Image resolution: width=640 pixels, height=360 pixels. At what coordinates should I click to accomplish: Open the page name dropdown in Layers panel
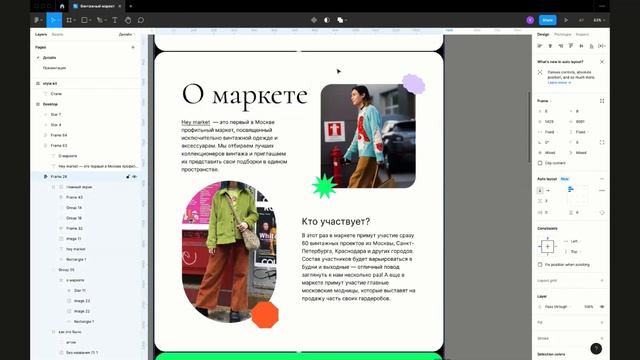coord(126,35)
